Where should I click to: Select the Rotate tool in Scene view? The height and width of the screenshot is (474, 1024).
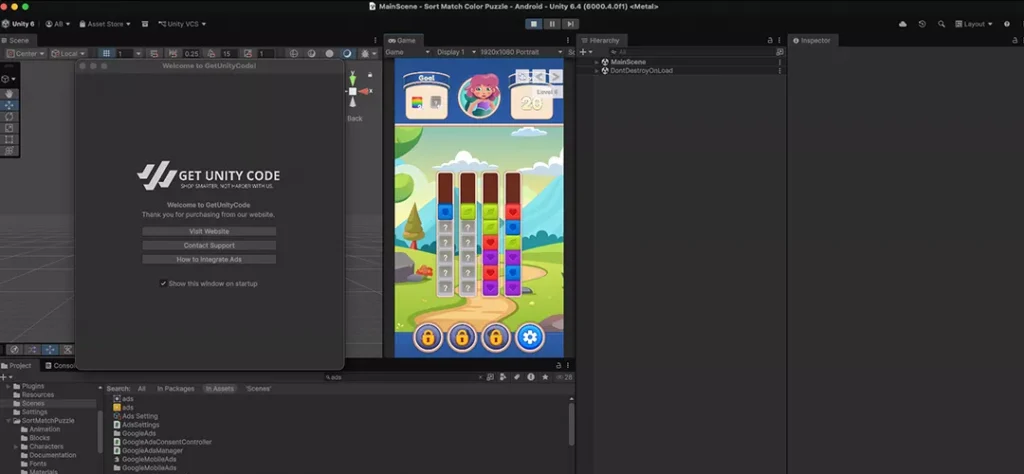pos(9,116)
